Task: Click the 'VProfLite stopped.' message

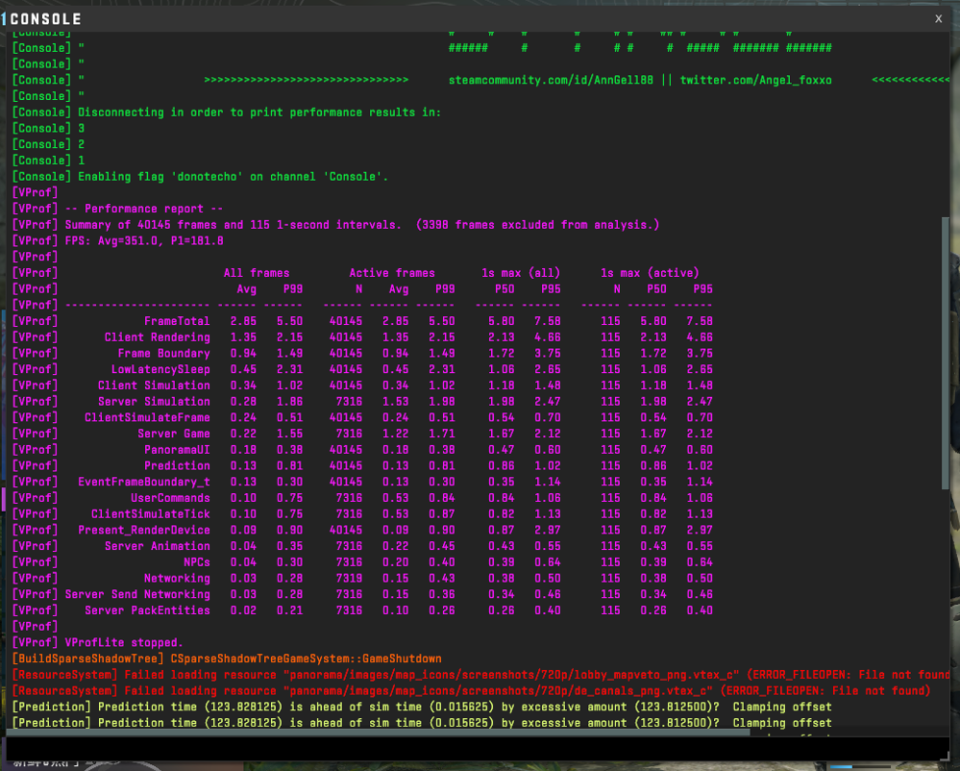Action: click(x=124, y=642)
